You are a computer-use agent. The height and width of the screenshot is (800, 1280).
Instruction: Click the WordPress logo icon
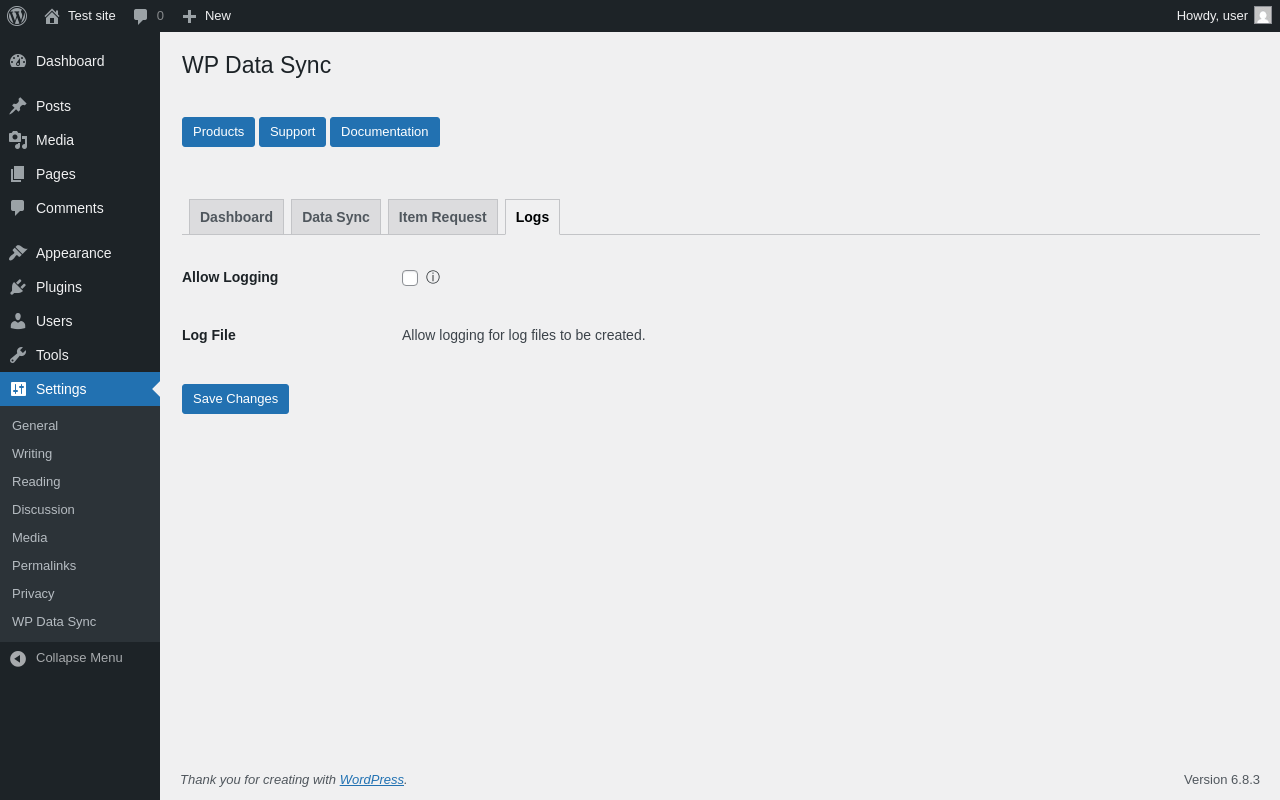click(17, 16)
